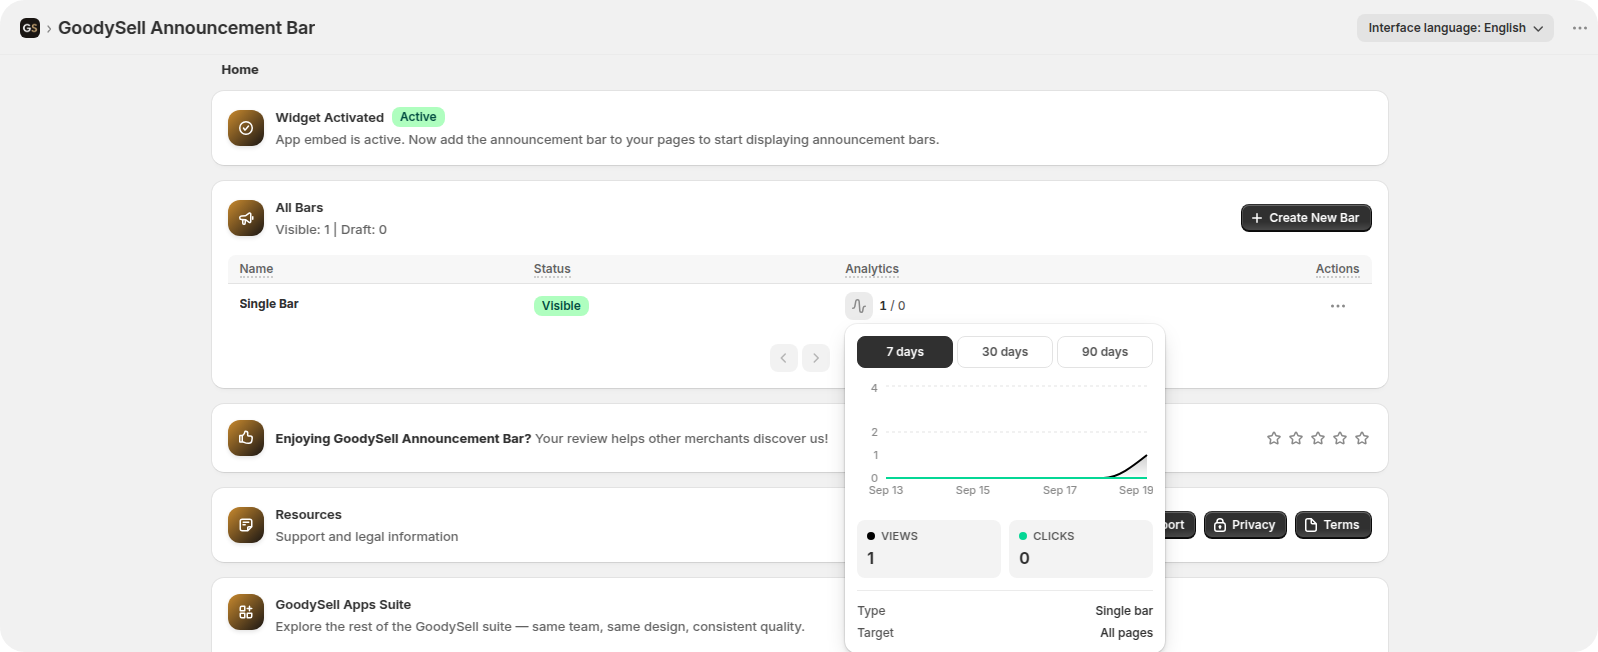Click the GS app logo icon
This screenshot has height=652, width=1598.
pyautogui.click(x=30, y=28)
